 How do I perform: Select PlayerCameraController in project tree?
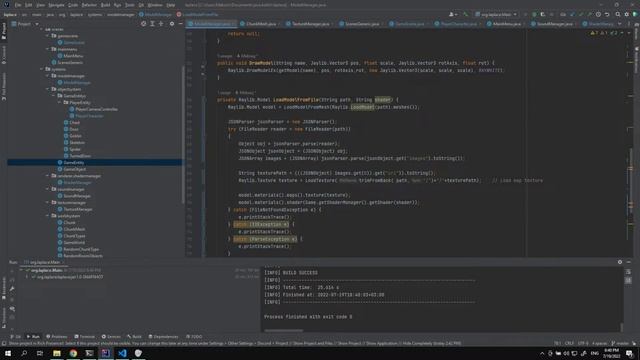93,109
